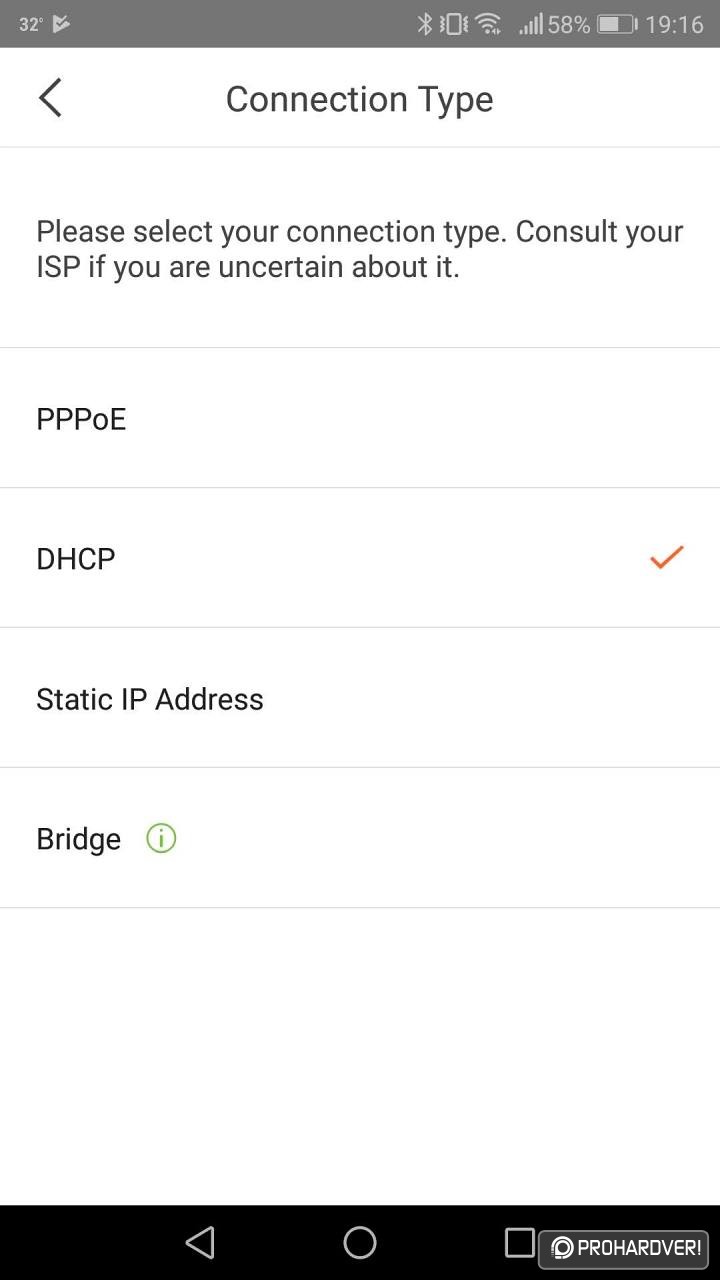720x1280 pixels.
Task: Go back using the header arrow
Action: (50, 98)
